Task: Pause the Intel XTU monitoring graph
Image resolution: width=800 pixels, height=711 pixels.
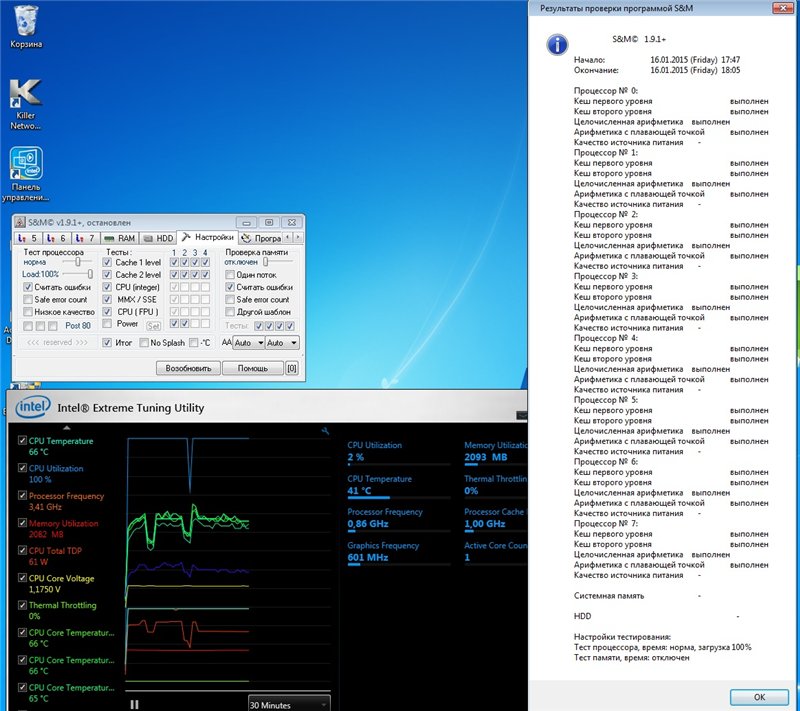Action: [135, 704]
